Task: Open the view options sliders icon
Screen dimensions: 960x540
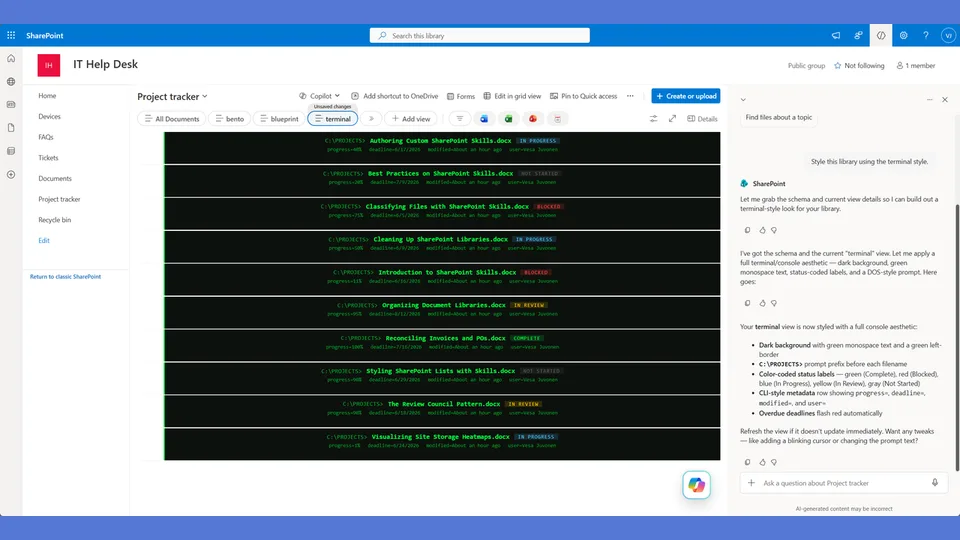Action: 653,119
